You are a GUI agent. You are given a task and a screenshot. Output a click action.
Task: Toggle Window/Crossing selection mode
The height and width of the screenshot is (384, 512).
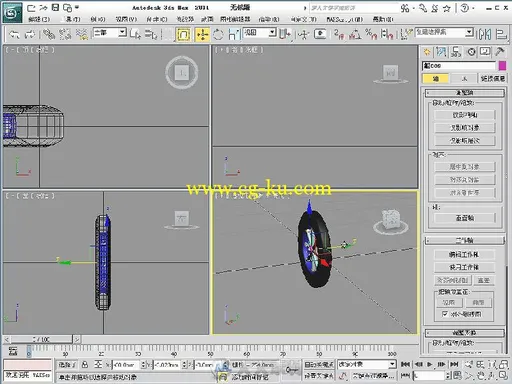[183, 34]
